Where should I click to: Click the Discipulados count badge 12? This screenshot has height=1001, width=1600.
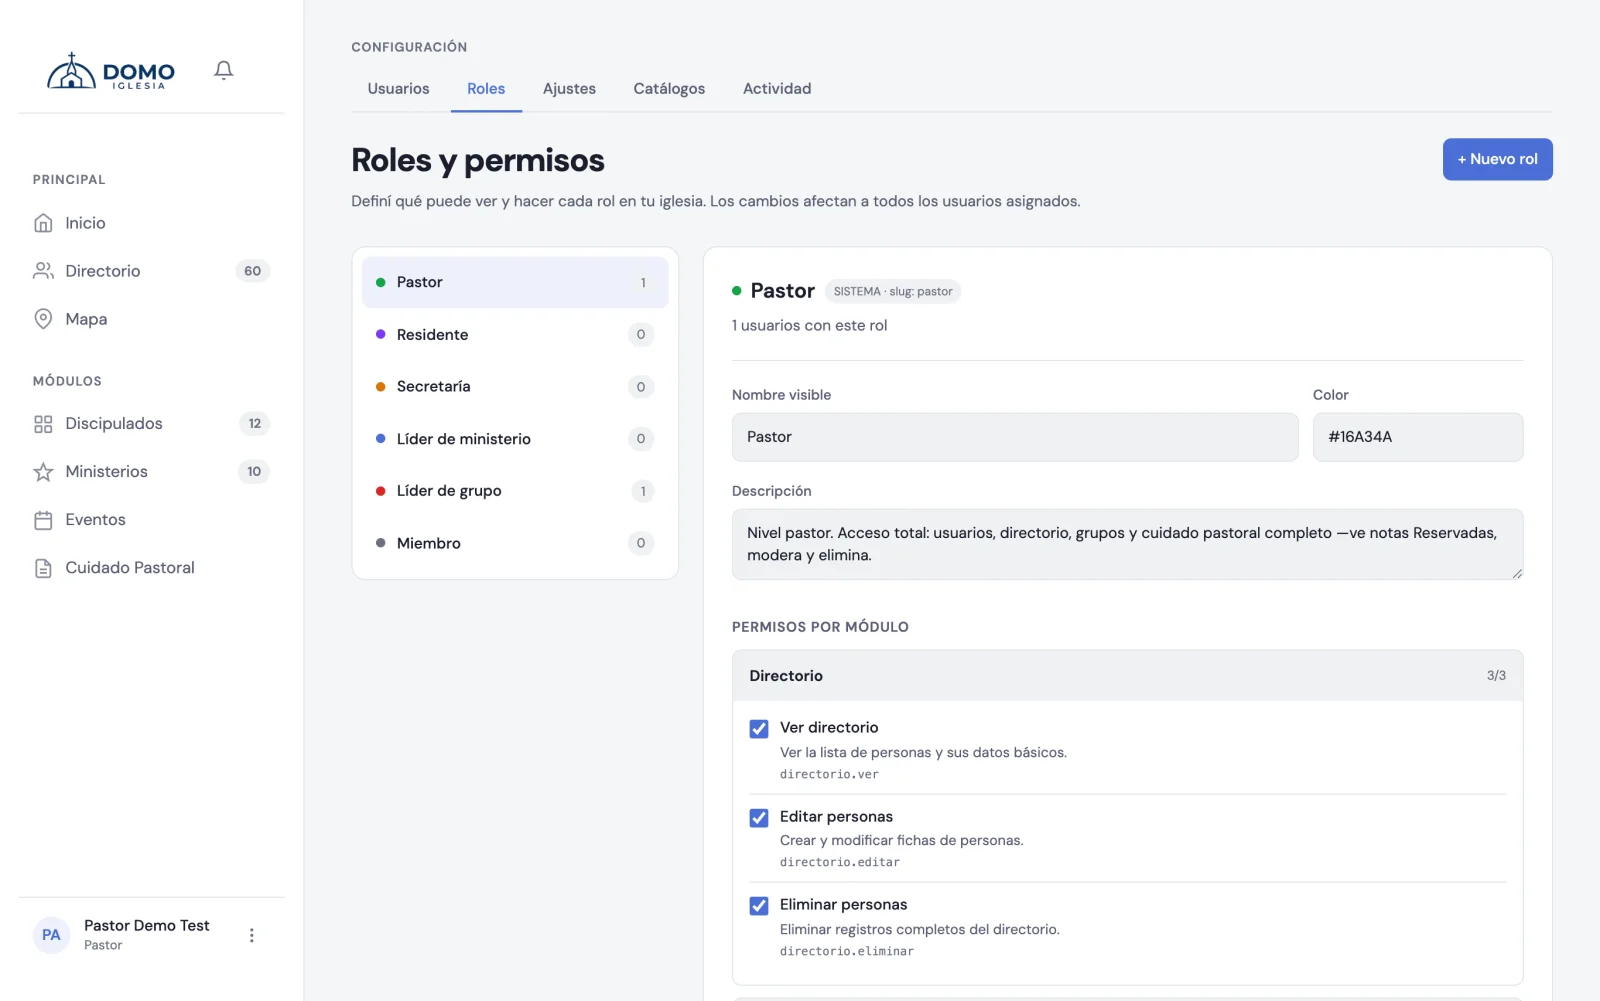coord(255,424)
